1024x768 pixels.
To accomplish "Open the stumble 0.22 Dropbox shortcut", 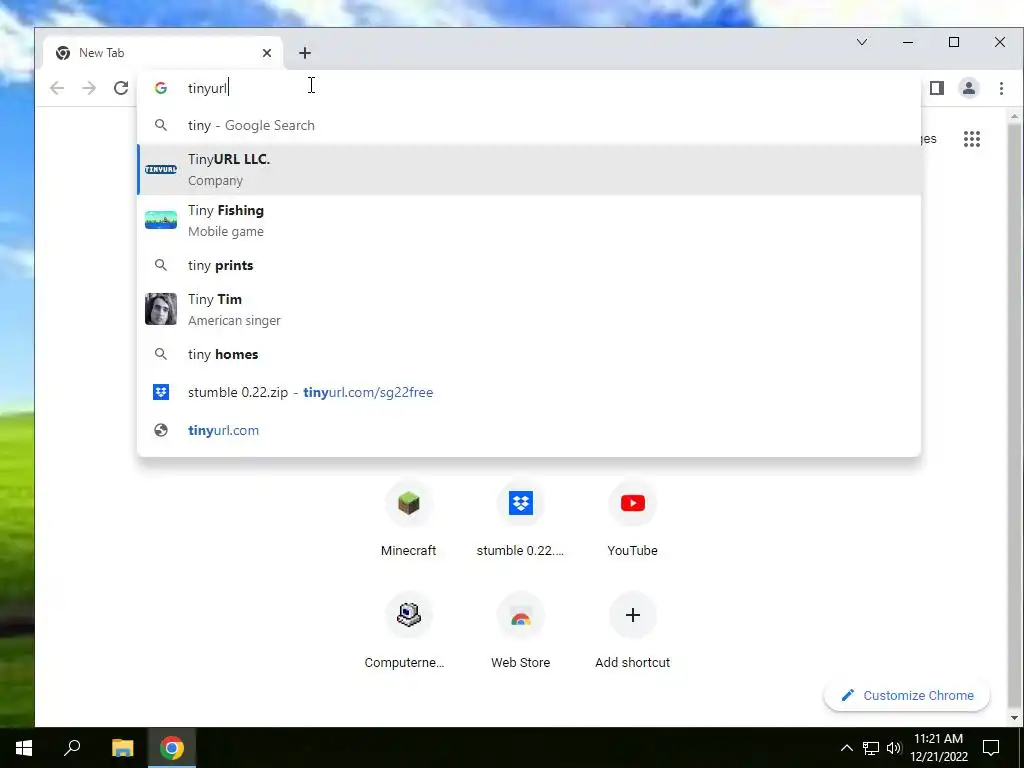I will click(x=520, y=519).
